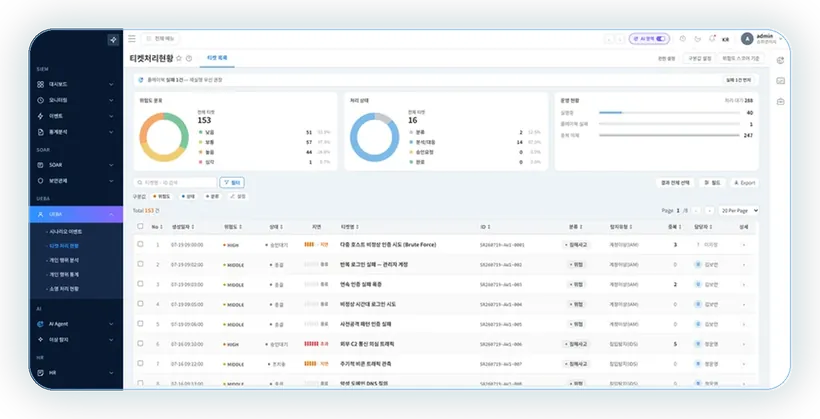Click the sparkle logo icon atop the sidebar
The height and width of the screenshot is (419, 820).
(113, 40)
